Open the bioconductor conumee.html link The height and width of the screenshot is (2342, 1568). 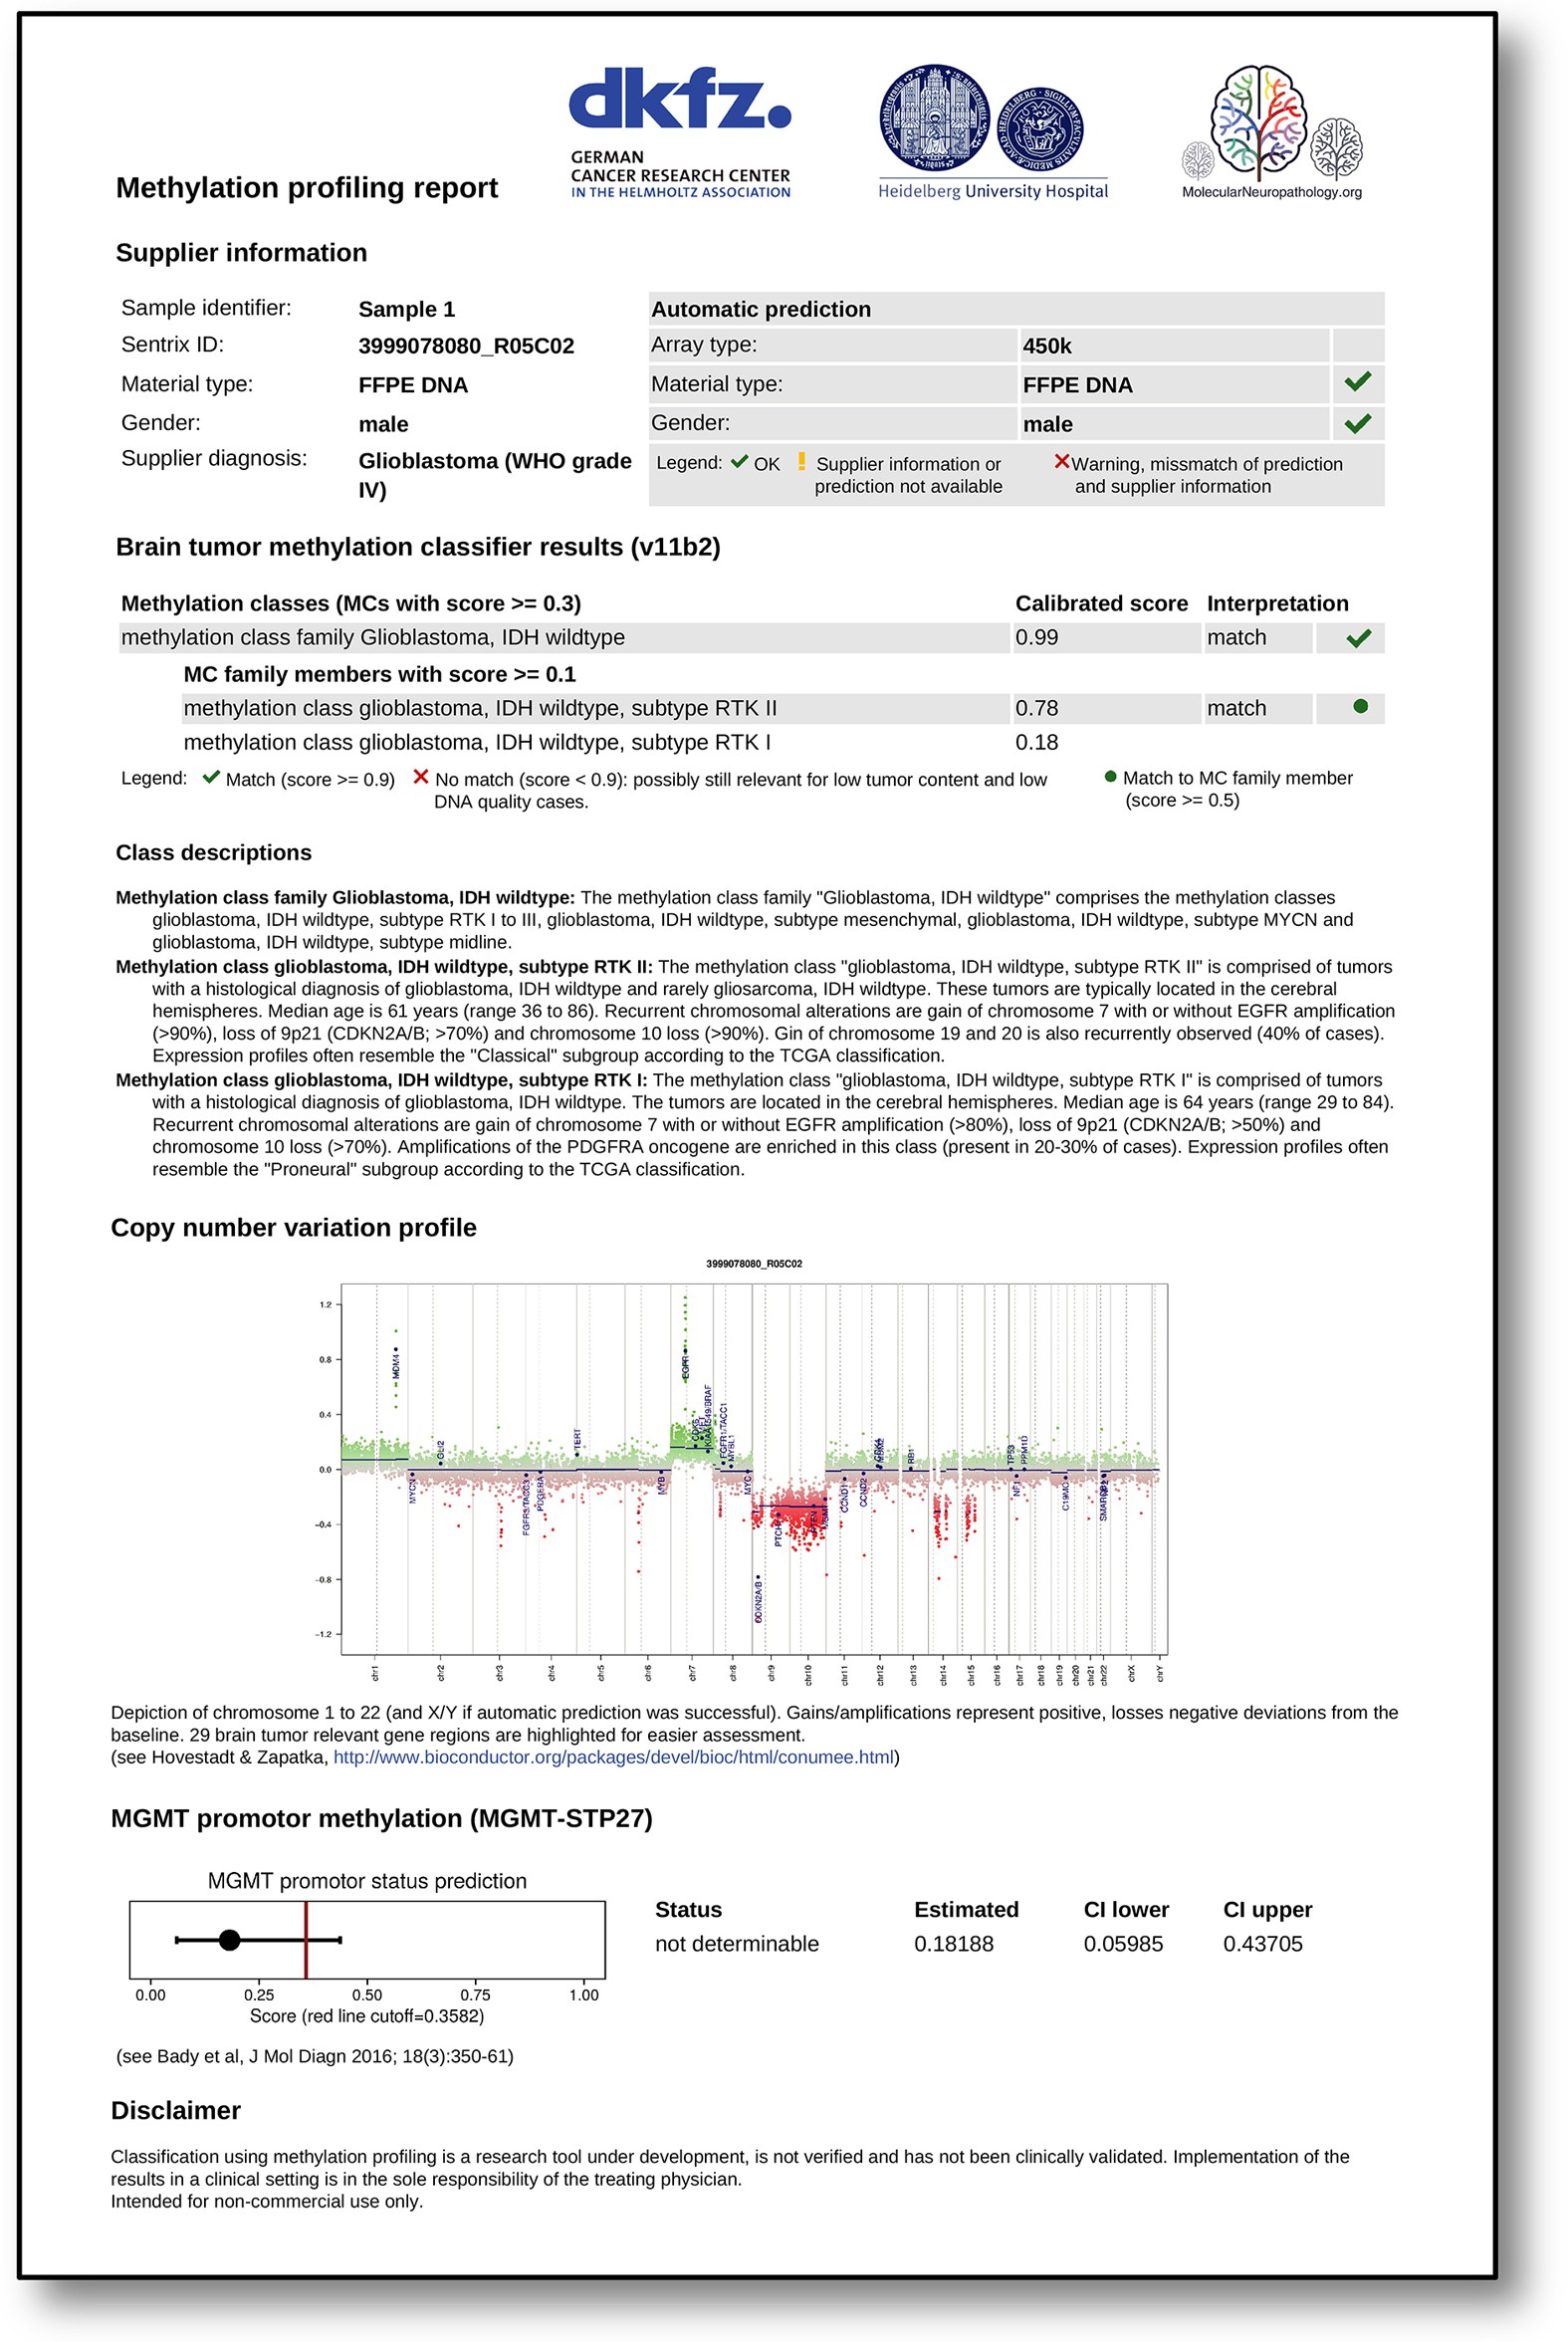(613, 1757)
